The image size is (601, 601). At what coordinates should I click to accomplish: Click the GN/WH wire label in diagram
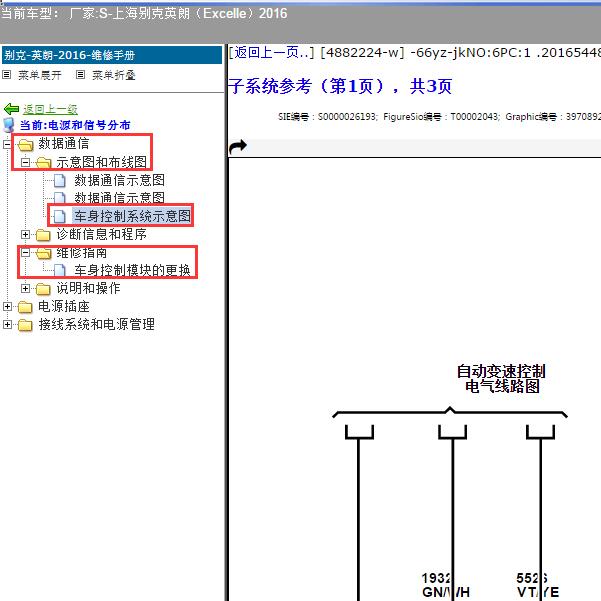pos(446,592)
